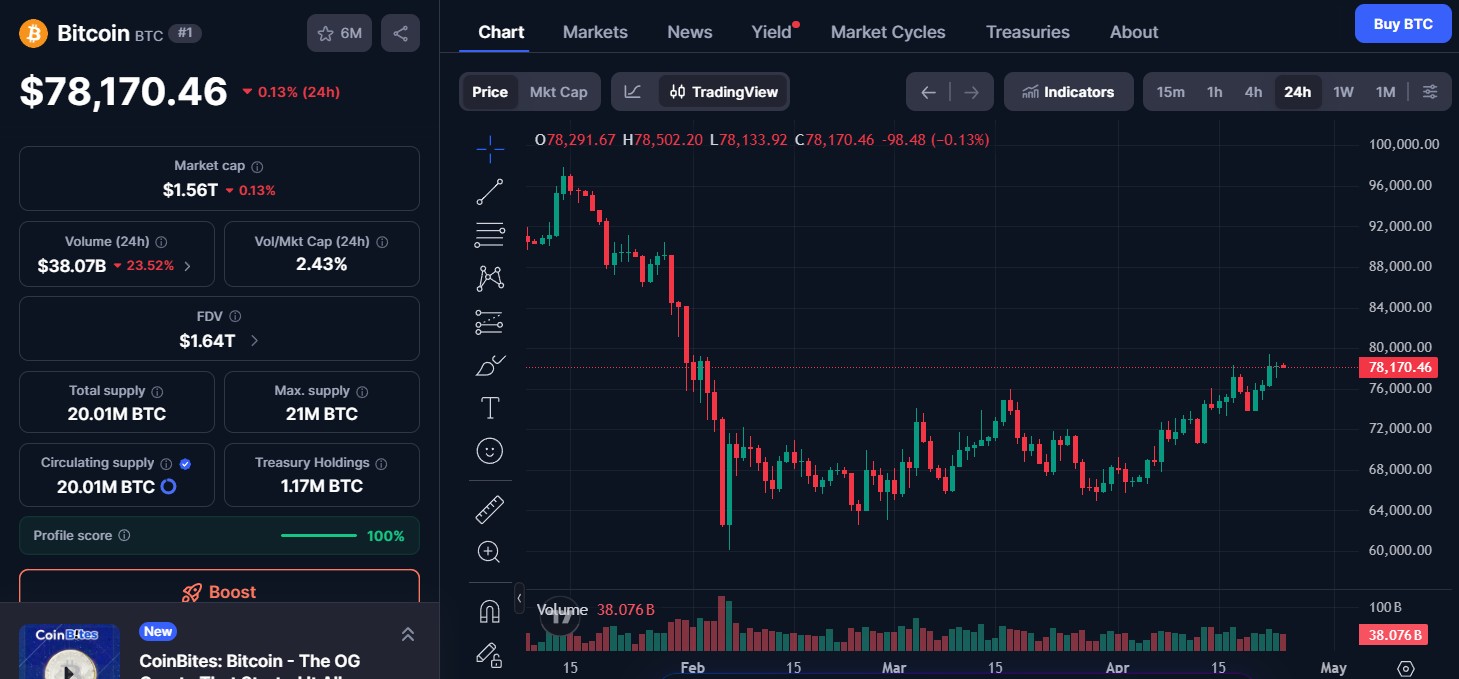The width and height of the screenshot is (1459, 679).
Task: Select the trend line drawing tool
Action: (x=489, y=191)
